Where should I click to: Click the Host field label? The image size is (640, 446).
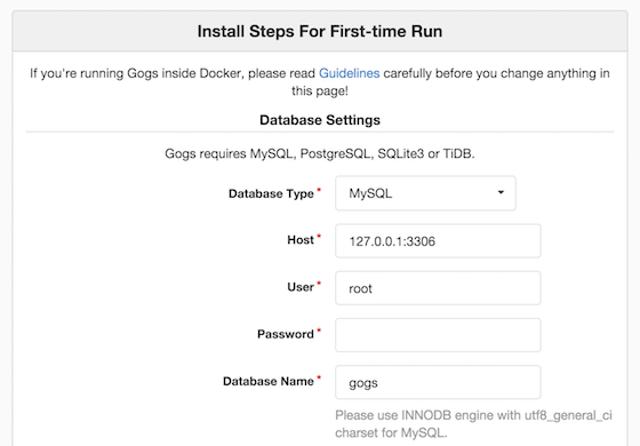click(299, 241)
